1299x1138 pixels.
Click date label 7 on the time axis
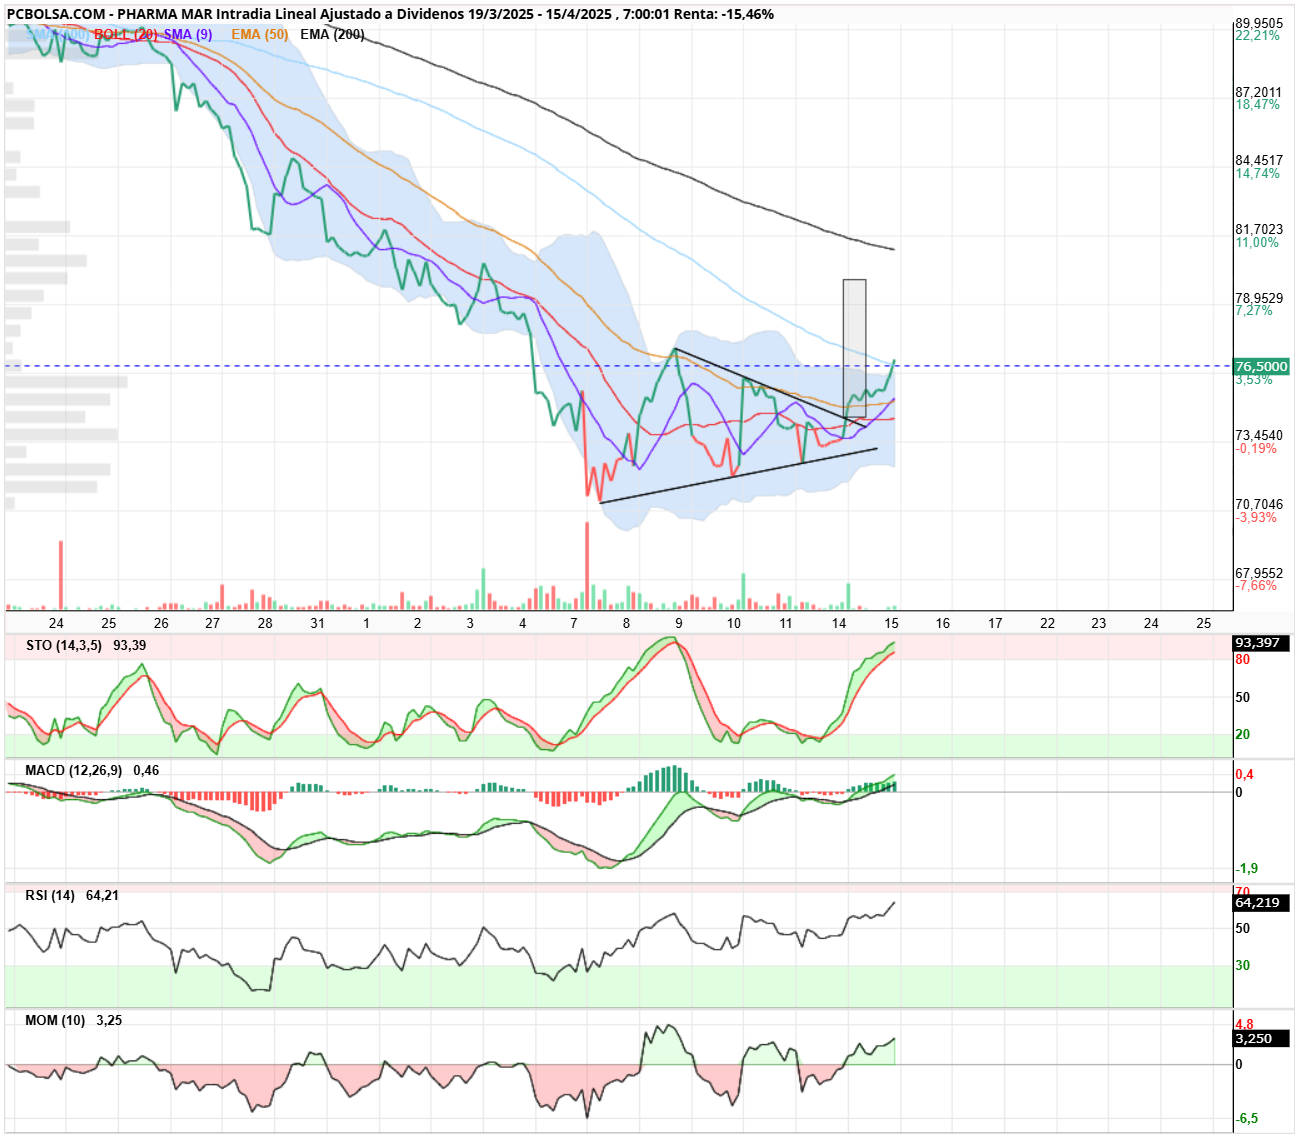click(574, 623)
